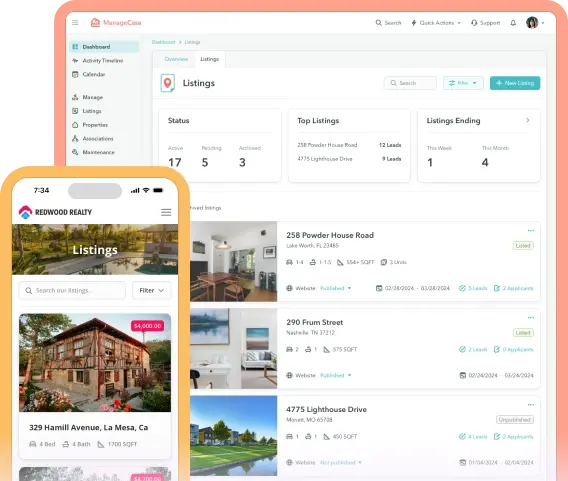This screenshot has width=568, height=481.
Task: Open Manage in the sidebar
Action: pyautogui.click(x=88, y=97)
